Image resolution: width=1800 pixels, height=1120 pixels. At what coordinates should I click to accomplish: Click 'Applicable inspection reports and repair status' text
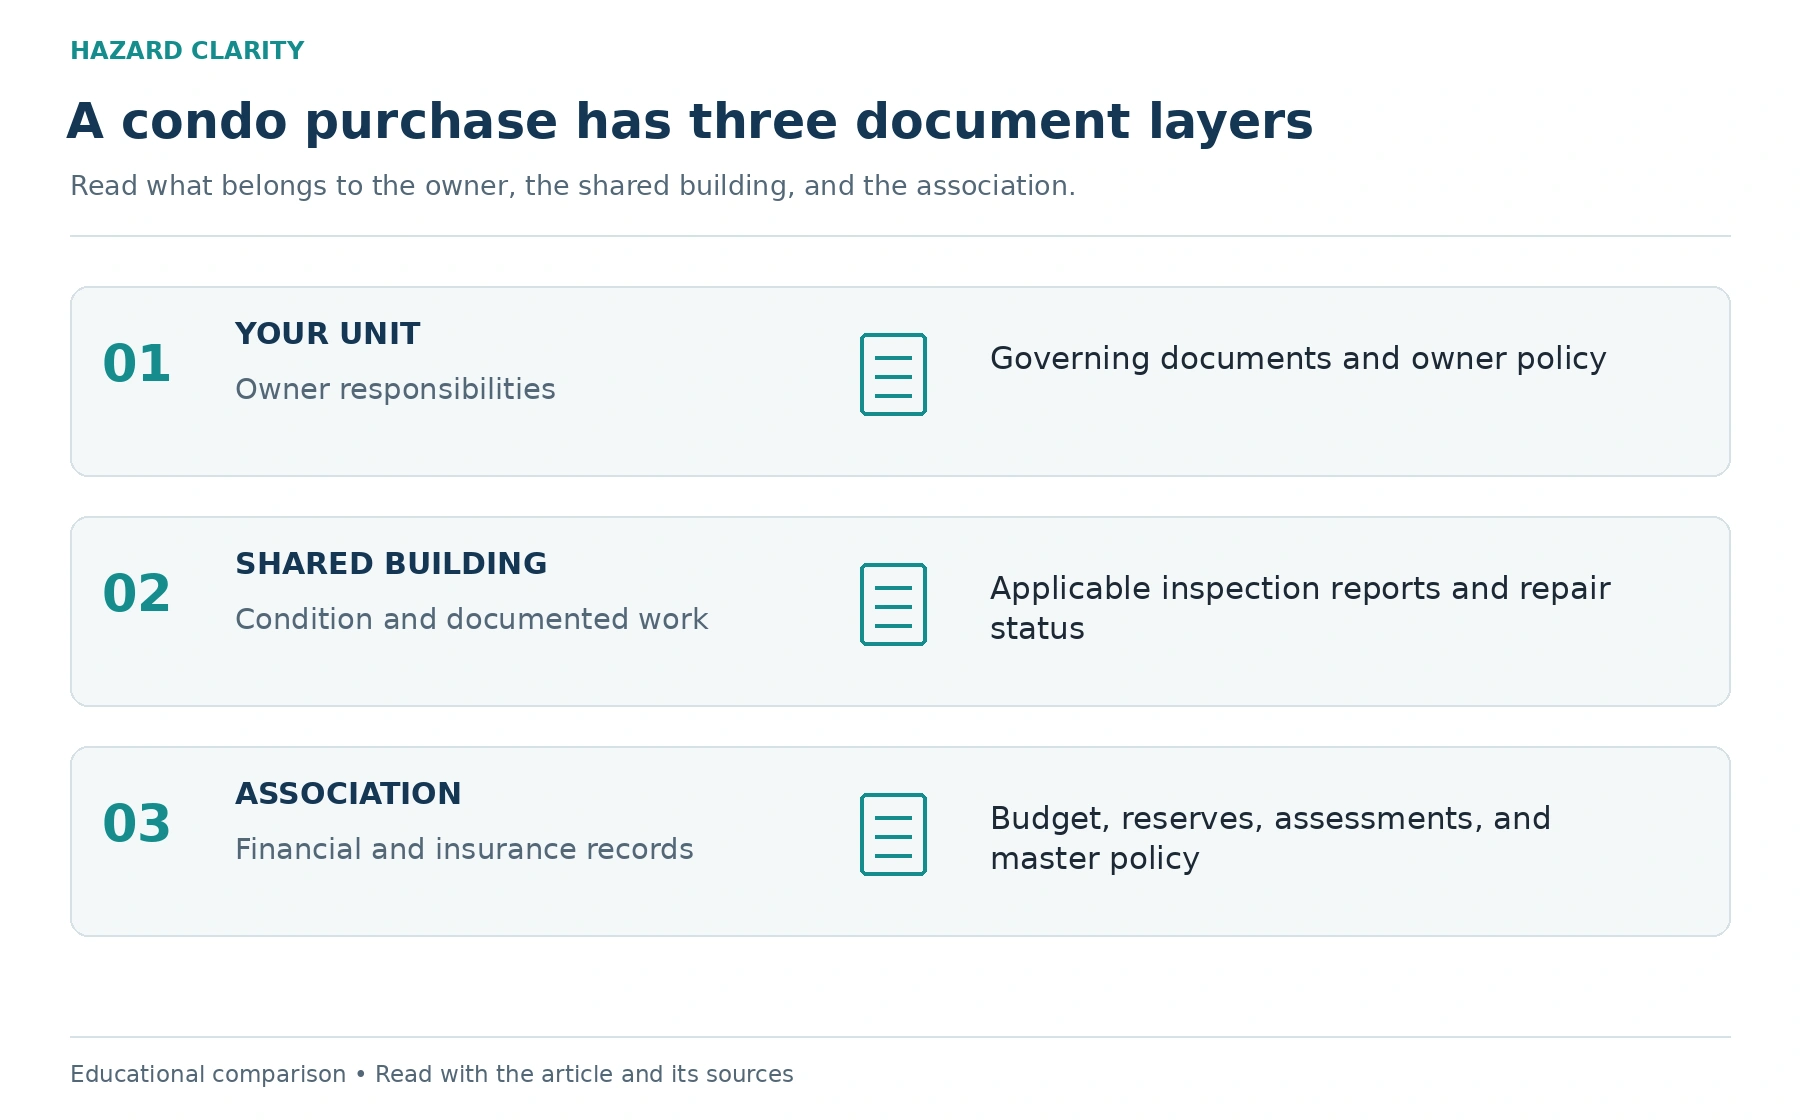pos(1300,608)
